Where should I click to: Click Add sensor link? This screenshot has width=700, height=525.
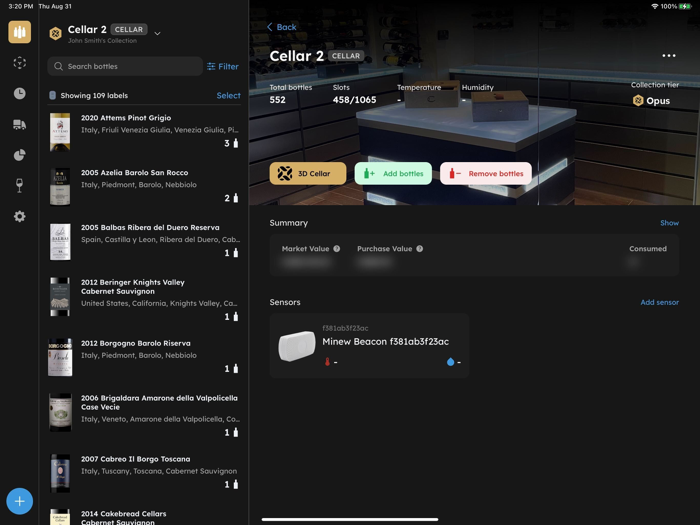point(659,302)
